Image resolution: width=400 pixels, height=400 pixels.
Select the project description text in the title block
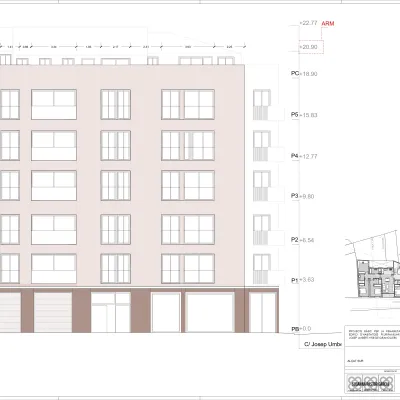(x=374, y=333)
